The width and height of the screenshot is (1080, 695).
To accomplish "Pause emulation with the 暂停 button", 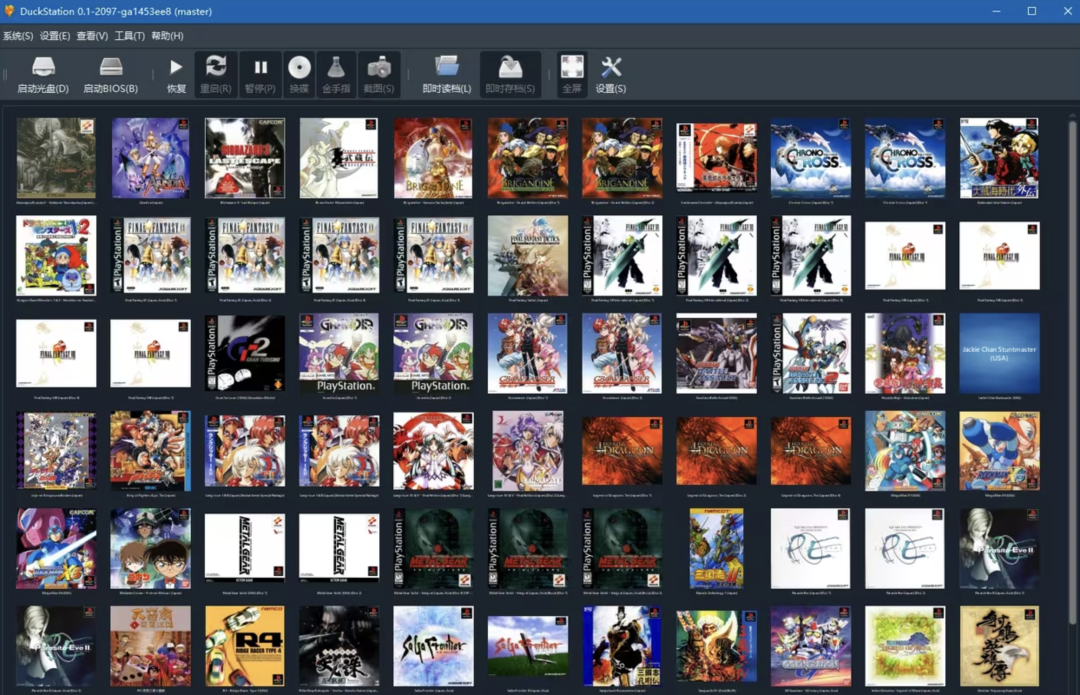I will [260, 74].
